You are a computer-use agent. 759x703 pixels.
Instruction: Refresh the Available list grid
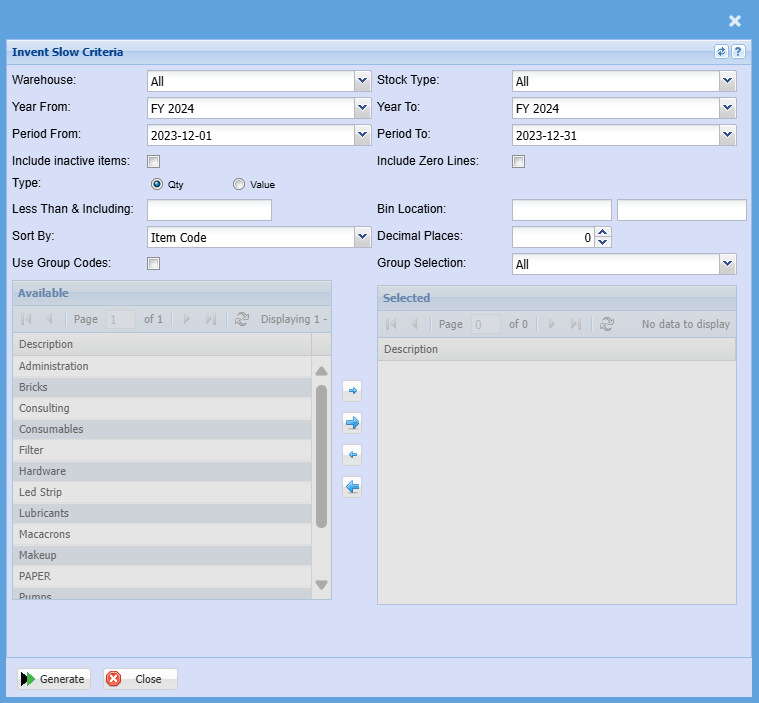[241, 320]
